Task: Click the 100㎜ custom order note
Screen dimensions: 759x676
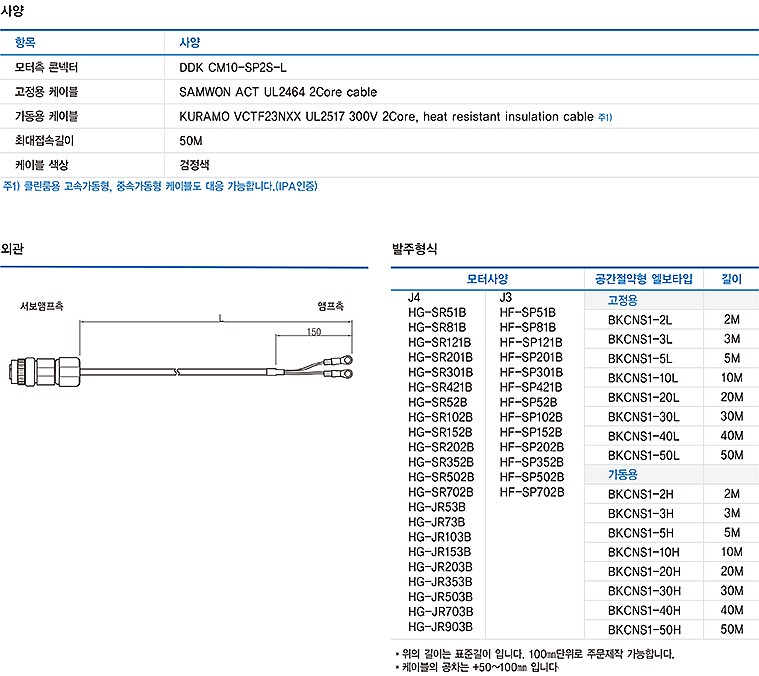Action: click(x=535, y=654)
